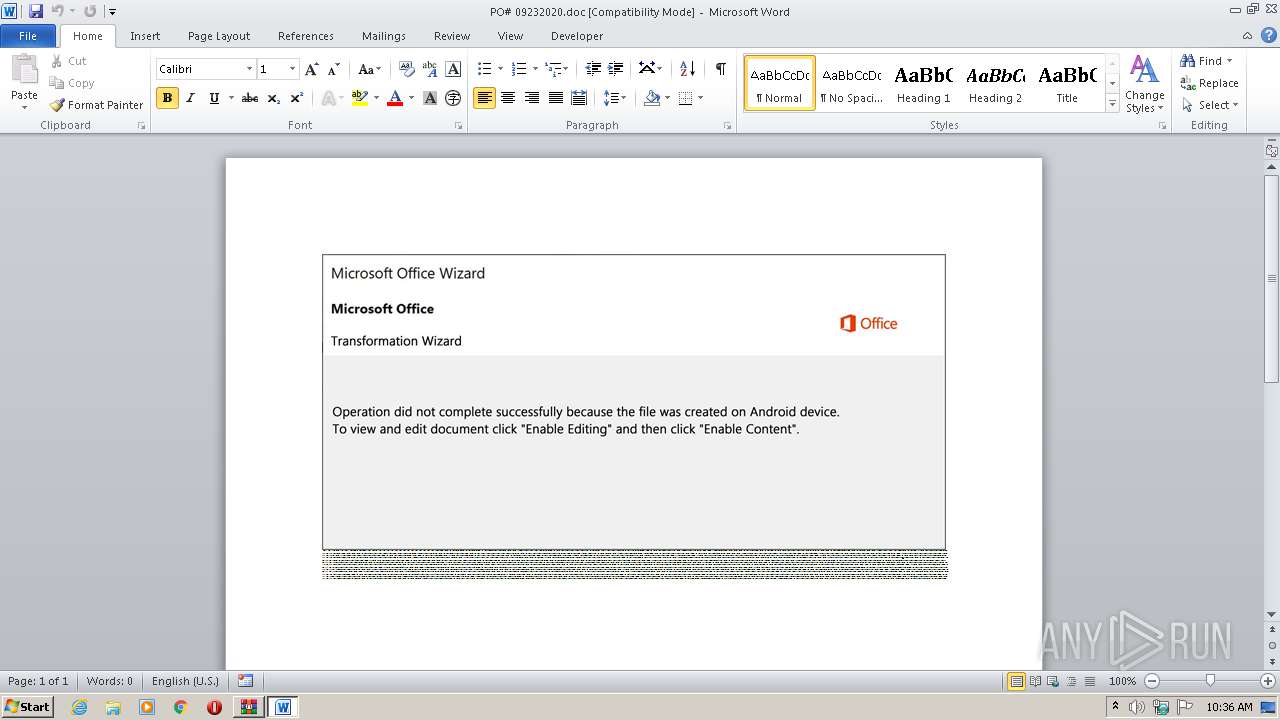Toggle Strikethrough formatting

click(x=250, y=98)
